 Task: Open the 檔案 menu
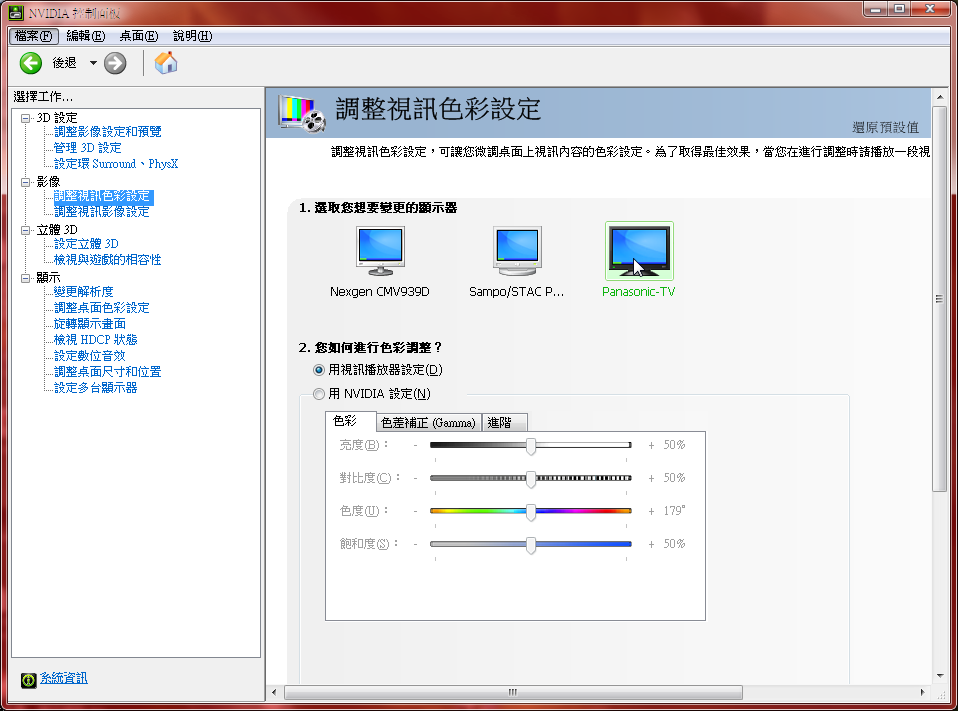[32, 36]
